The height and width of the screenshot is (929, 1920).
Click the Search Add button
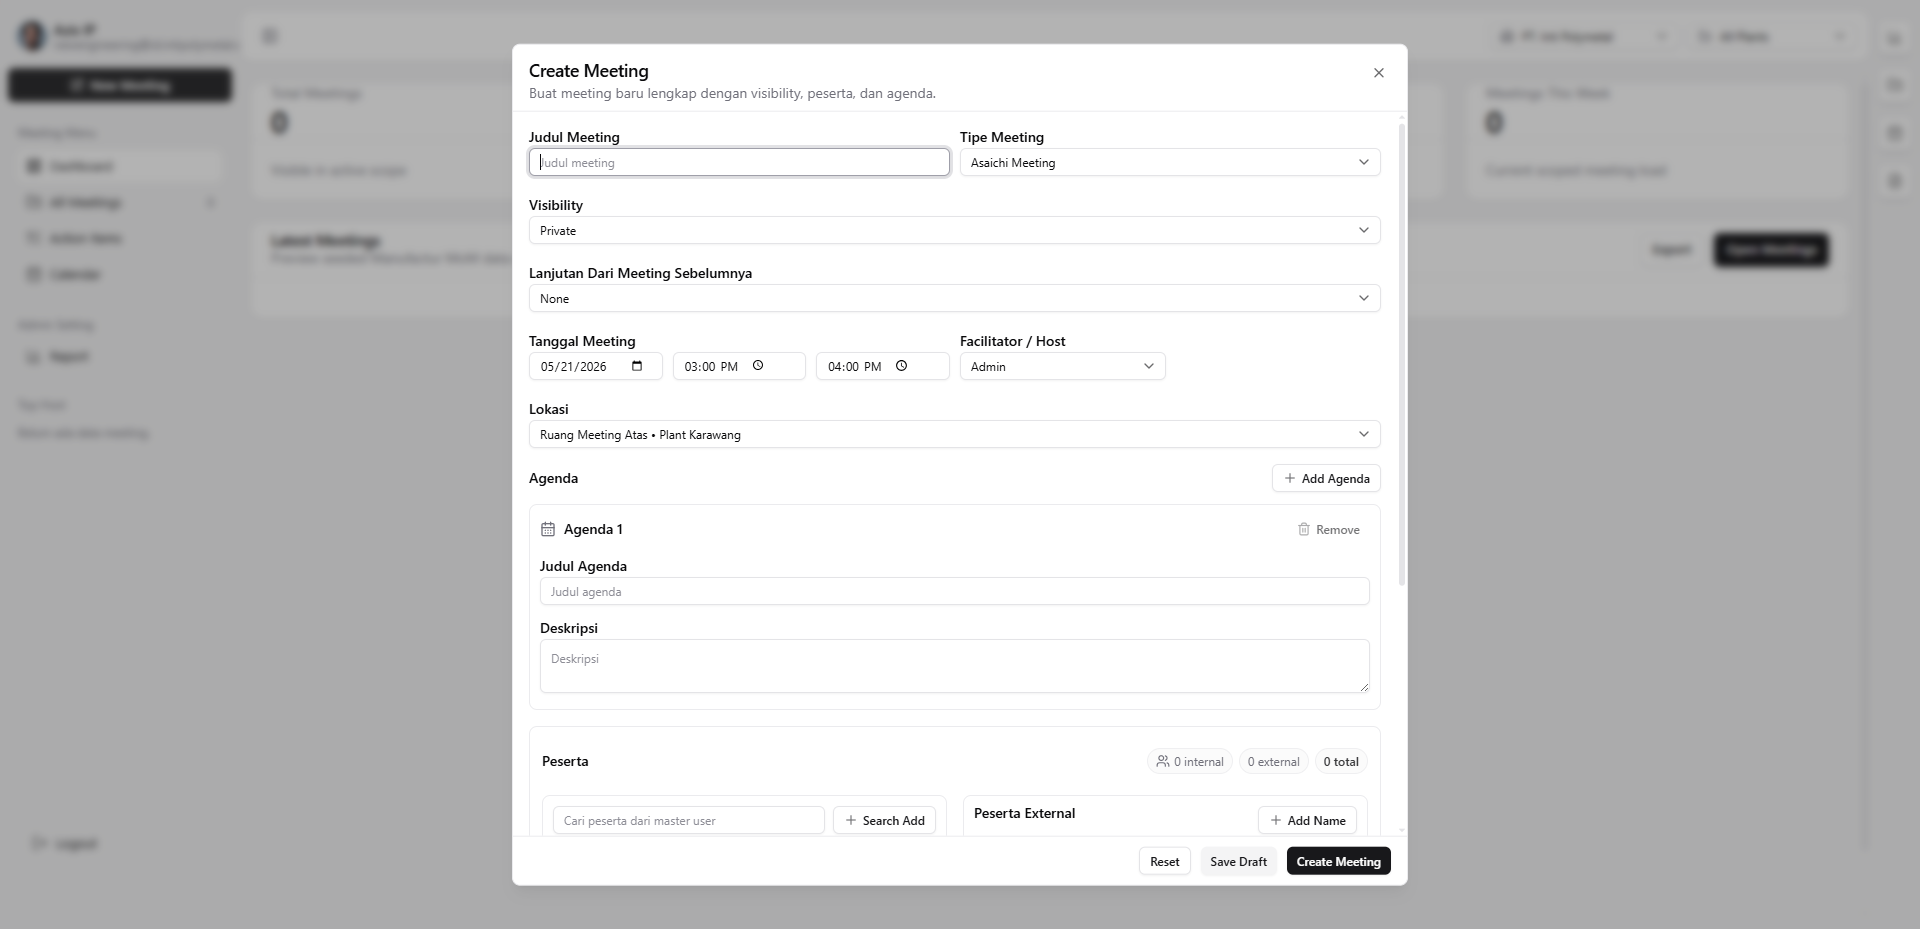point(884,820)
